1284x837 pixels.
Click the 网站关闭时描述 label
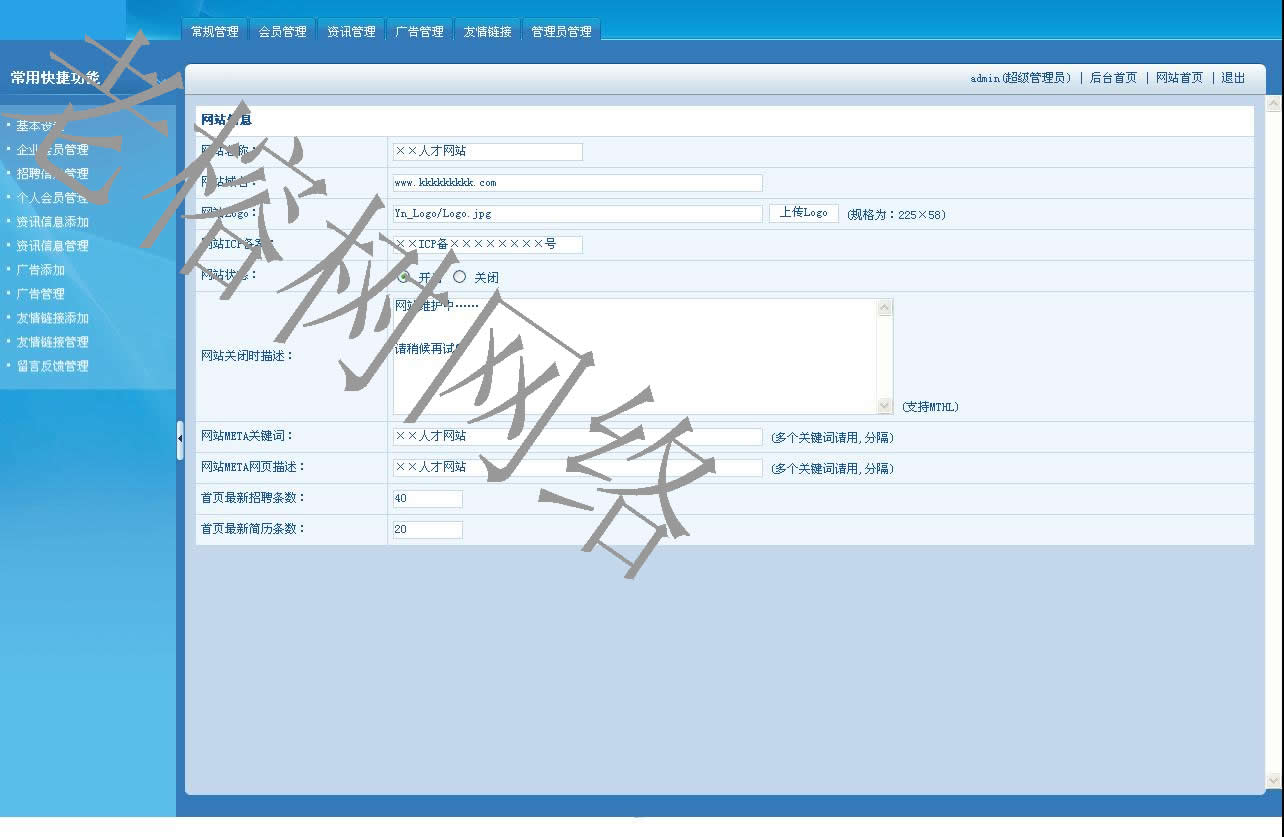coord(247,356)
